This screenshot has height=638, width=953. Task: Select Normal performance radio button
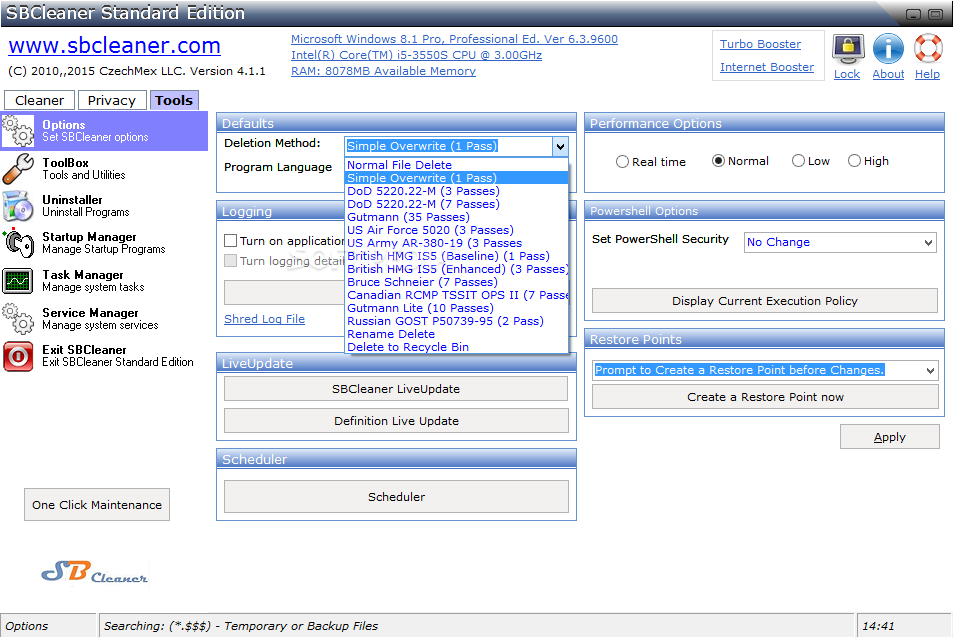718,161
